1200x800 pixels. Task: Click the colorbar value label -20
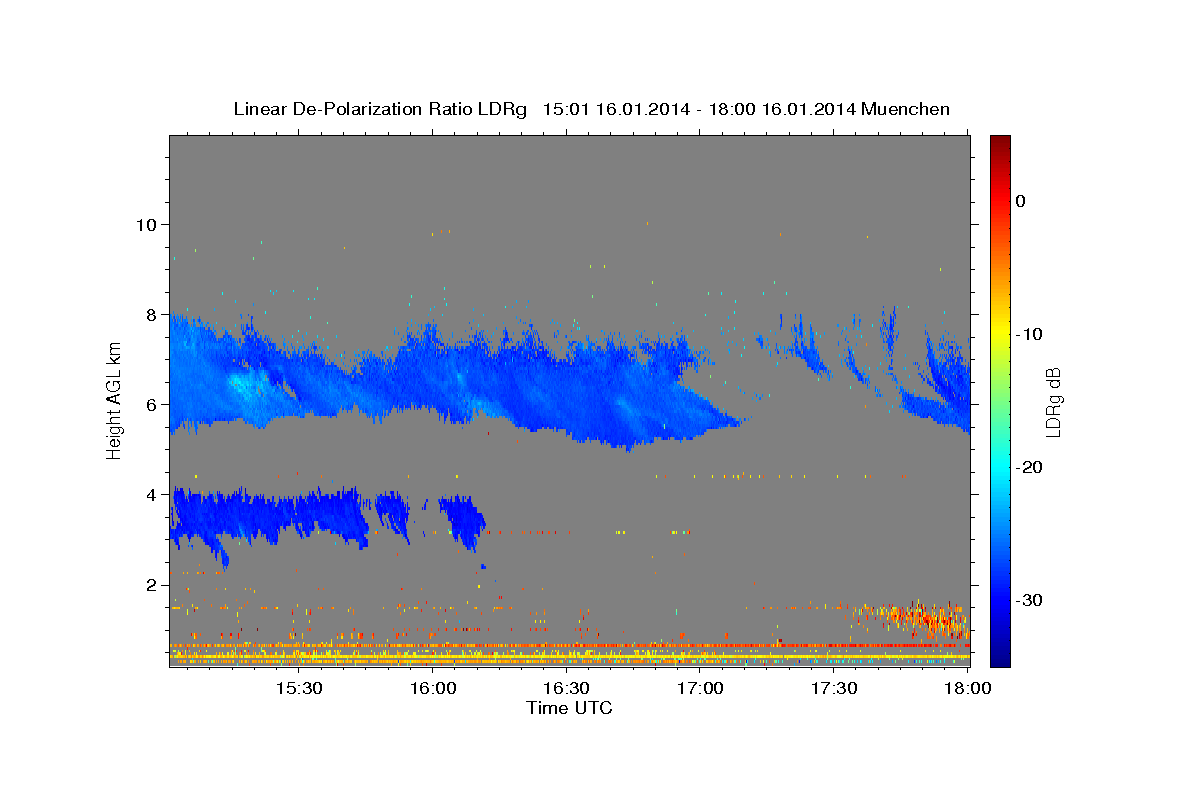click(1029, 467)
